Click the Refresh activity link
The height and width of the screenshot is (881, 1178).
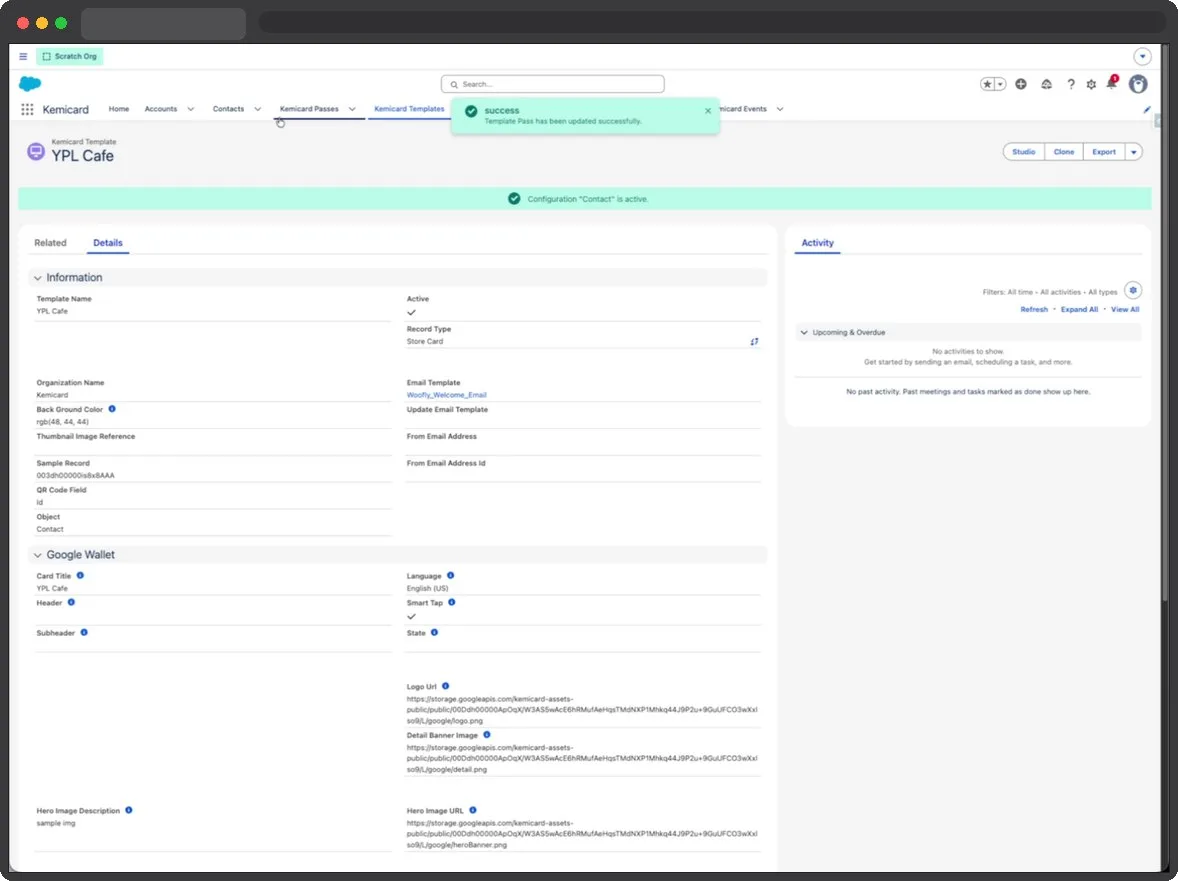coord(1034,309)
